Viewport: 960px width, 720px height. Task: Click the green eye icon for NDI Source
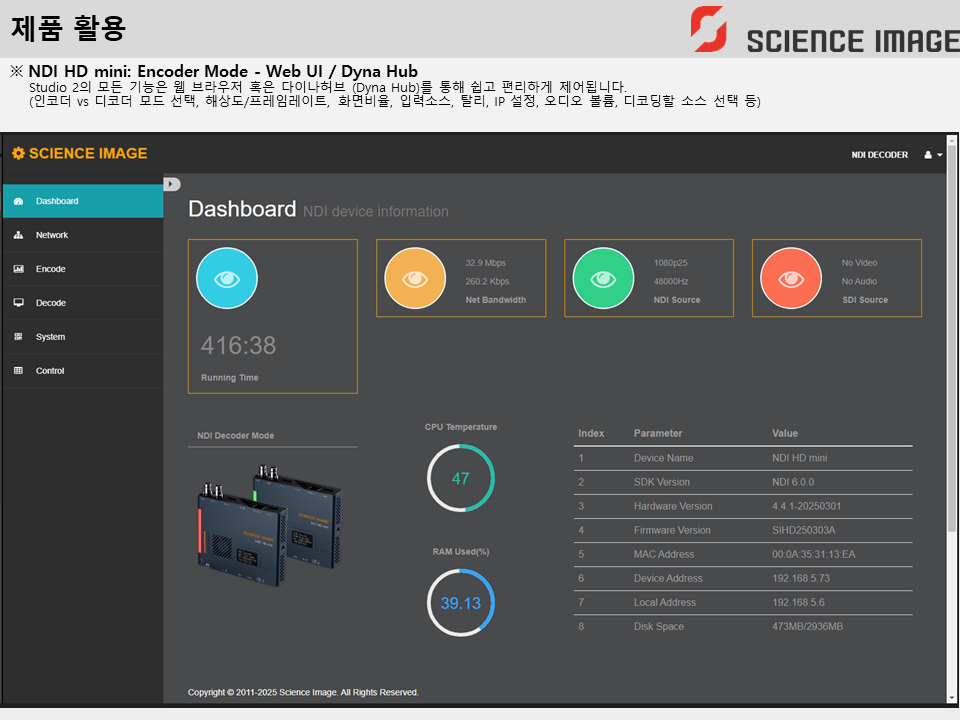(x=603, y=279)
